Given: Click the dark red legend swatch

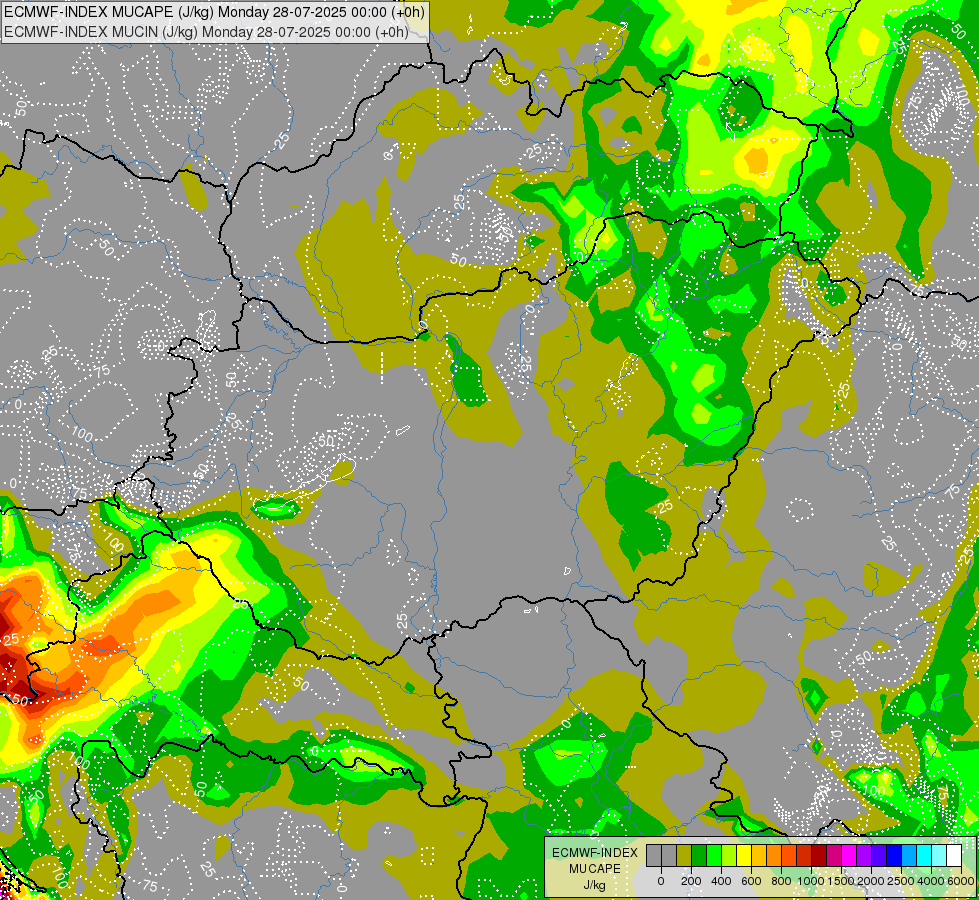Looking at the screenshot, I should (819, 856).
